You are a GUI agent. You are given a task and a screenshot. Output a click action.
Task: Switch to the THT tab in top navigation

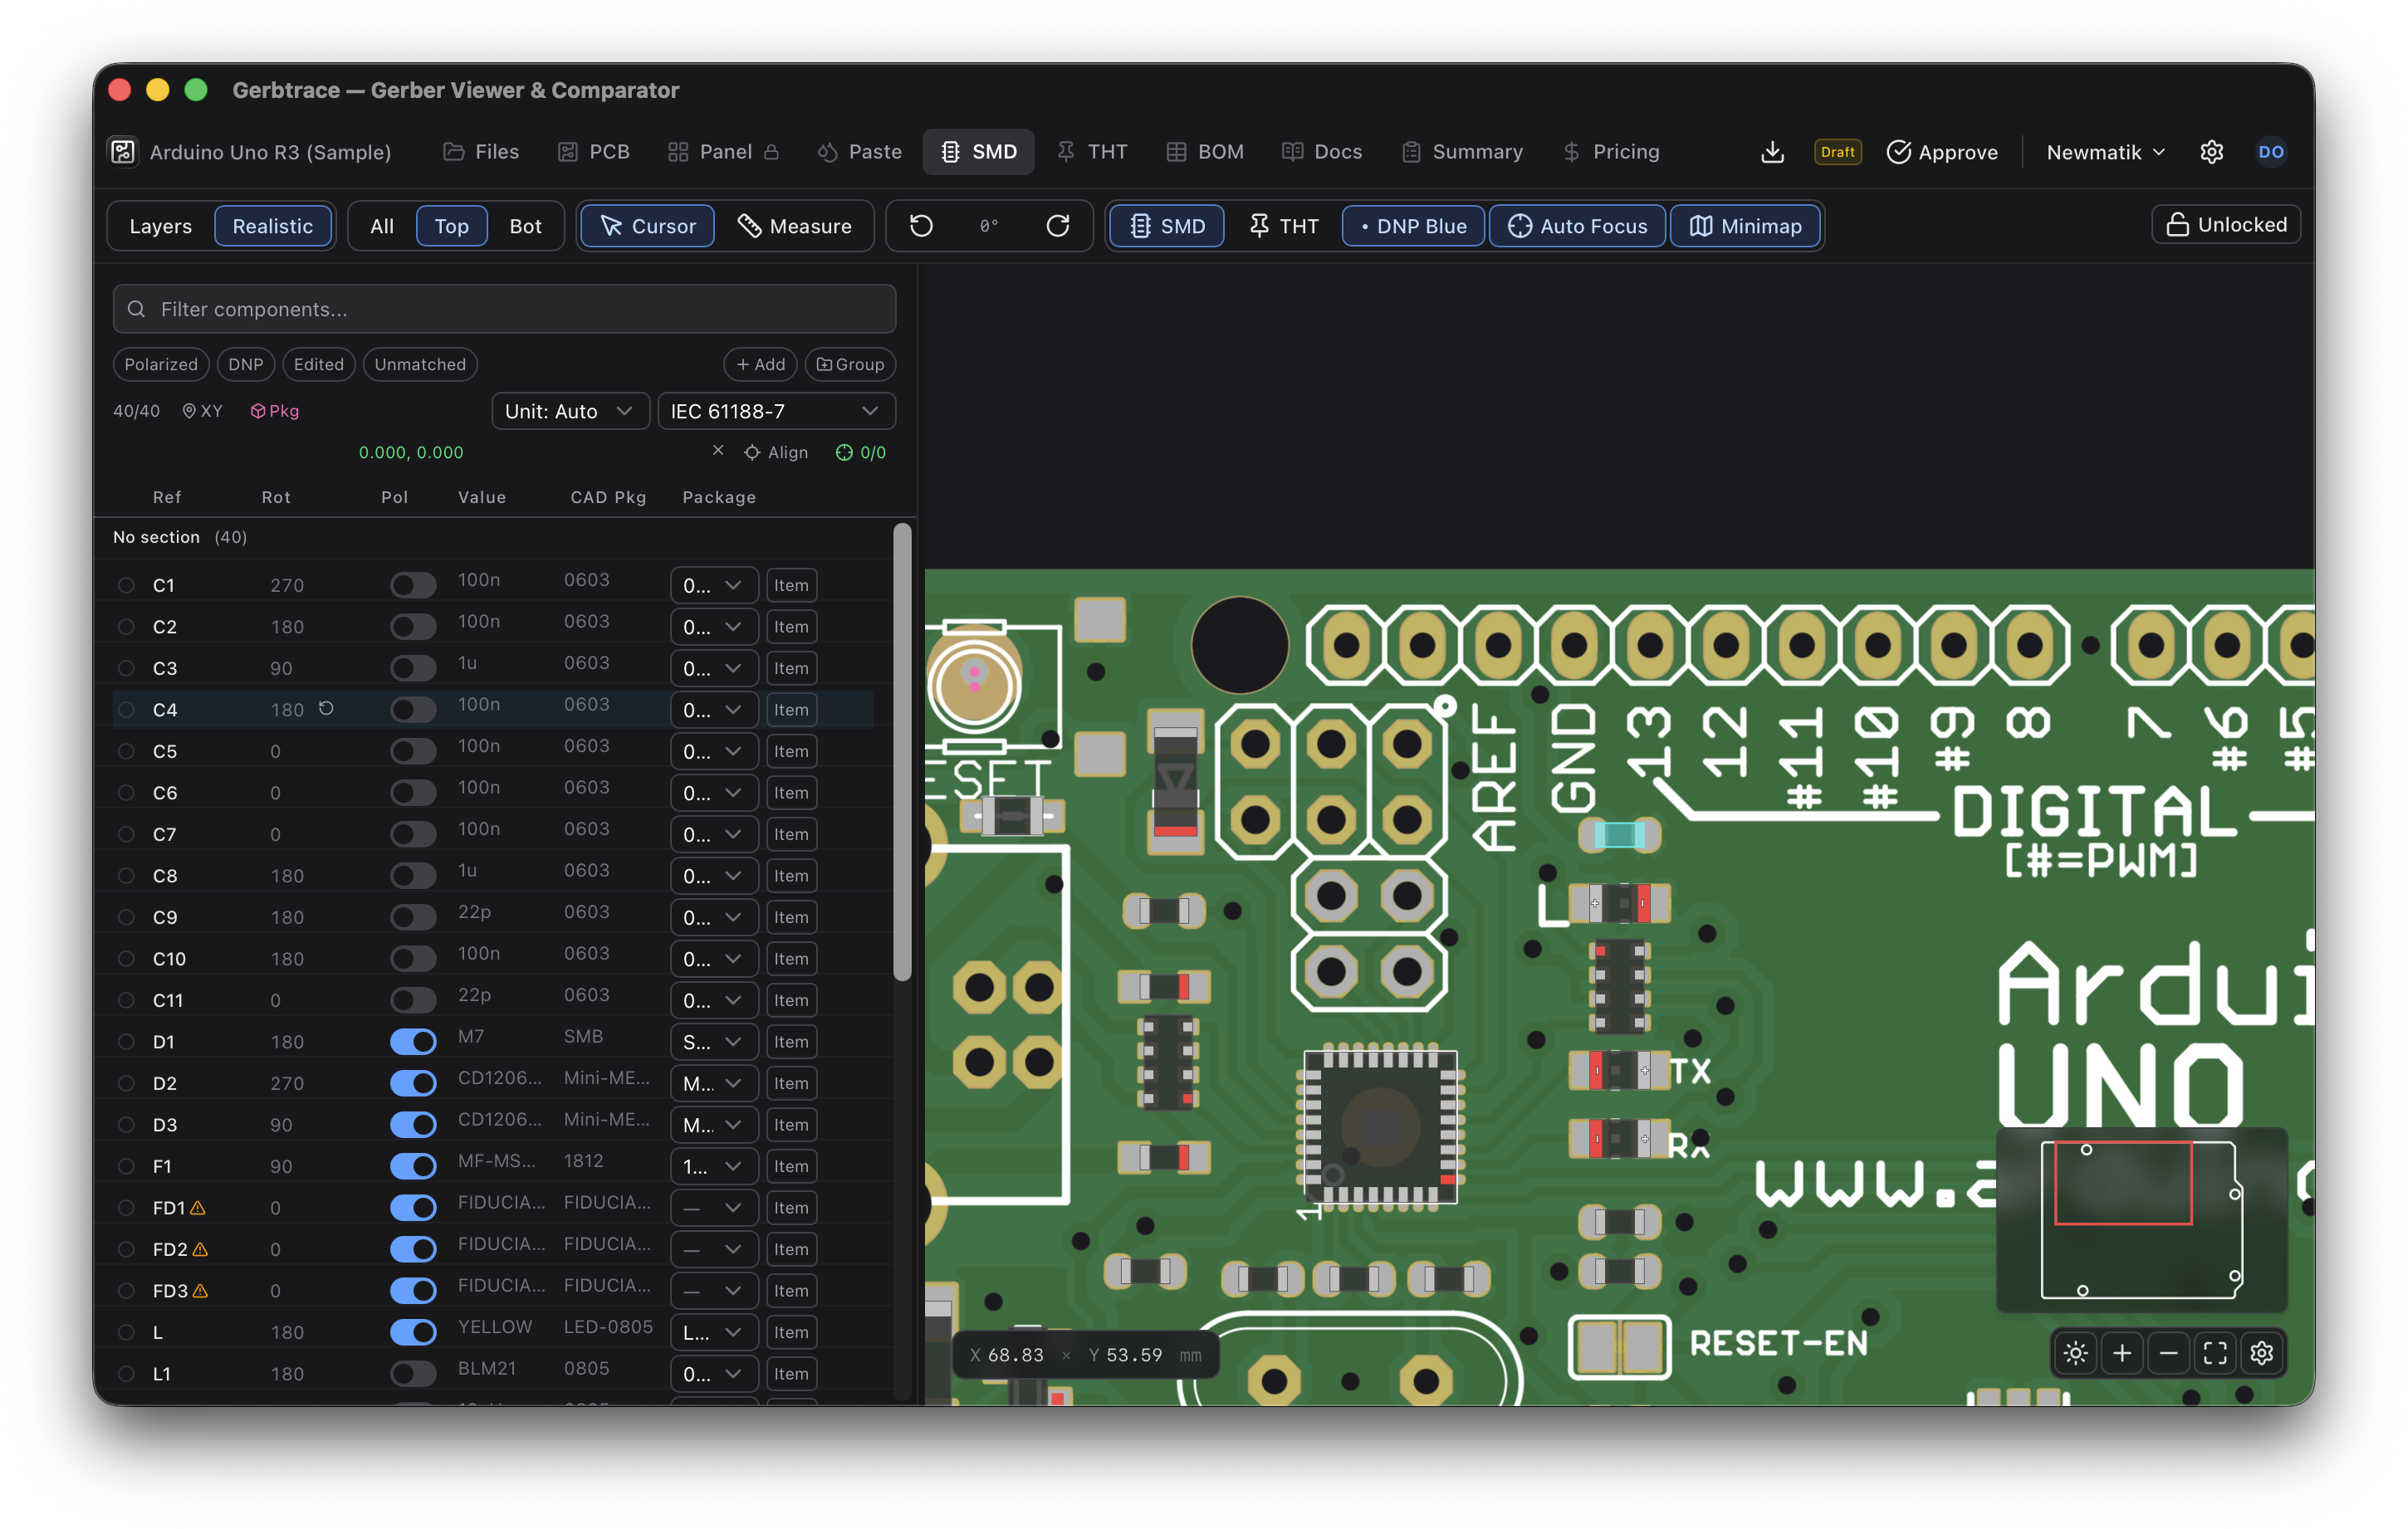coord(1092,152)
